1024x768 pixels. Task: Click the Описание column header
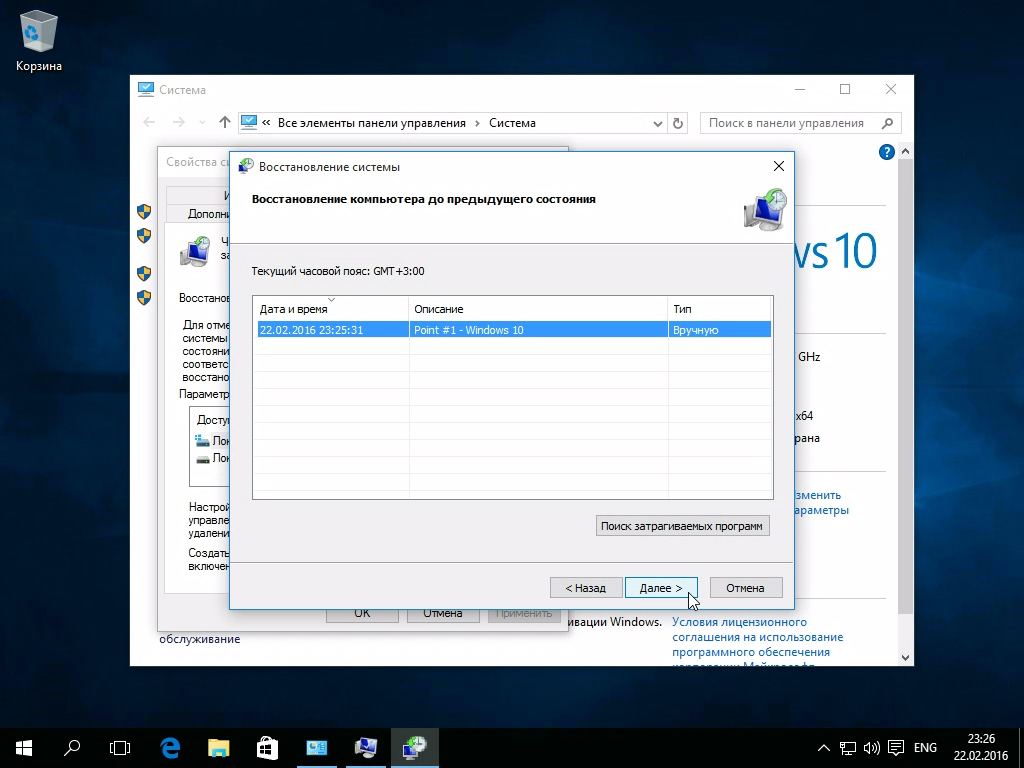538,309
